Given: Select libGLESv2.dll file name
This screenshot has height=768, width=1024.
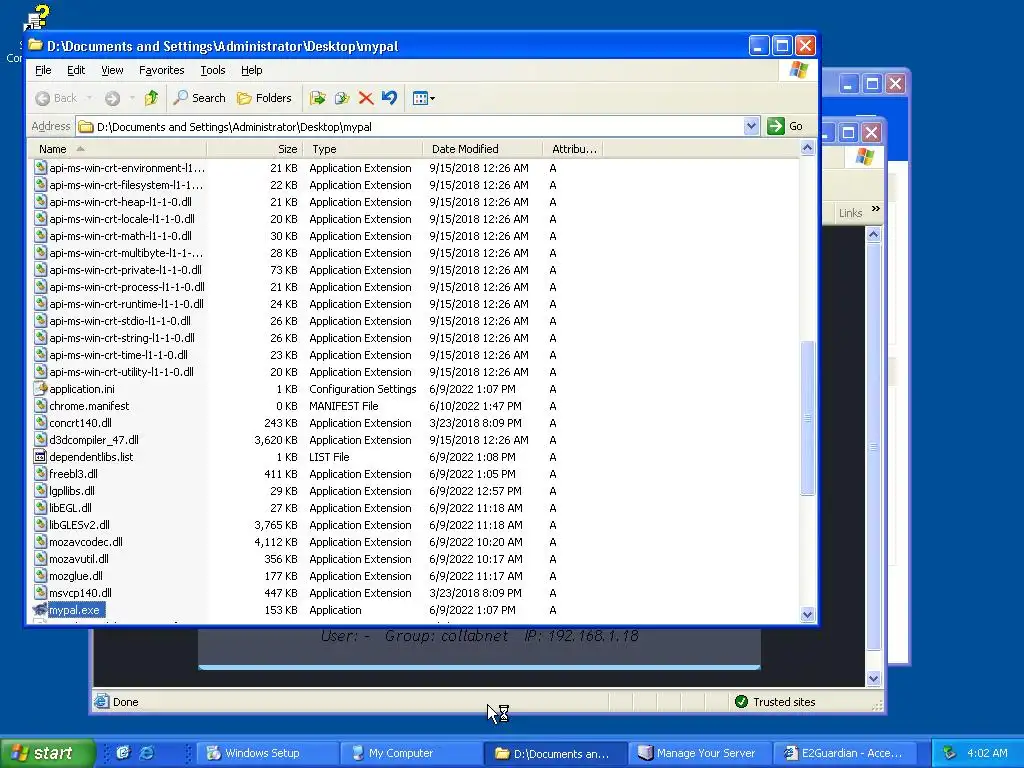Looking at the screenshot, I should tap(80, 525).
